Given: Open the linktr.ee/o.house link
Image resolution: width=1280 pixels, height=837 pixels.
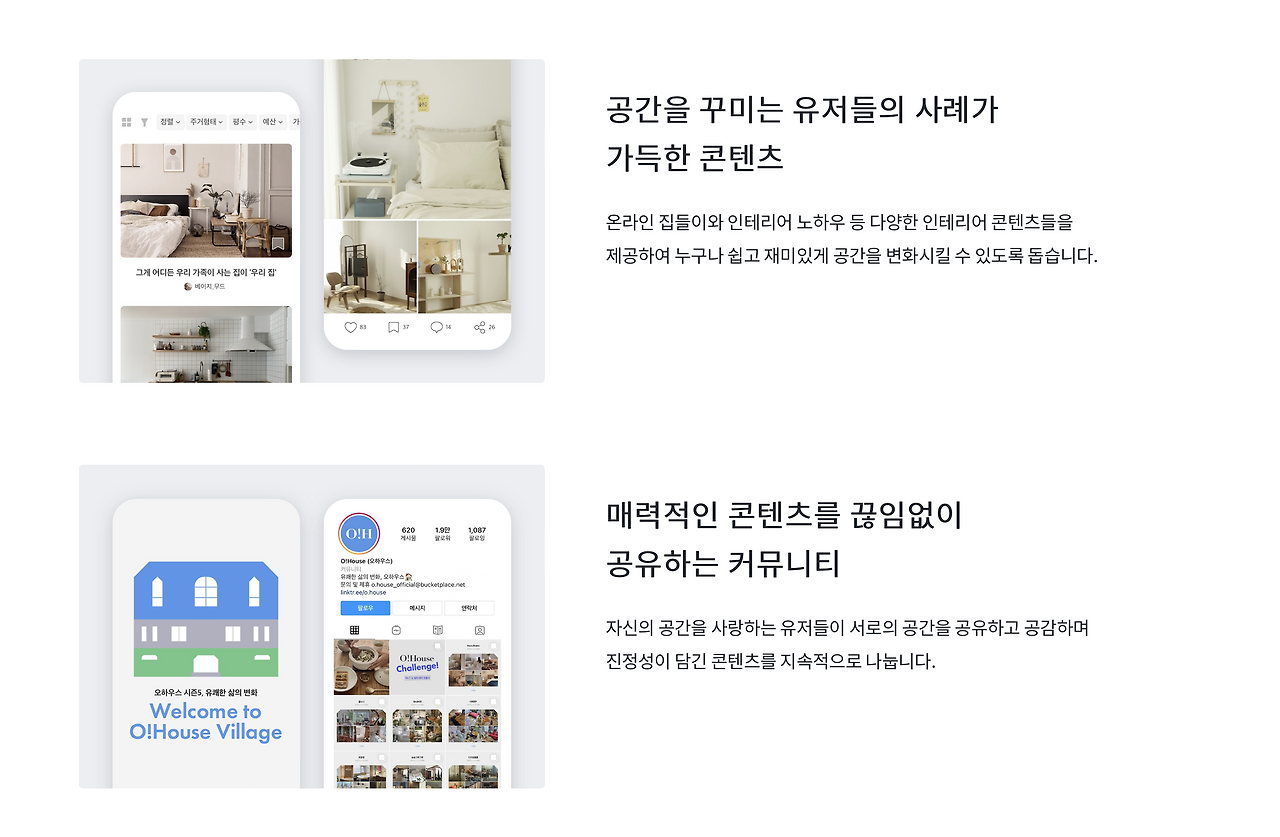Looking at the screenshot, I should tap(362, 593).
